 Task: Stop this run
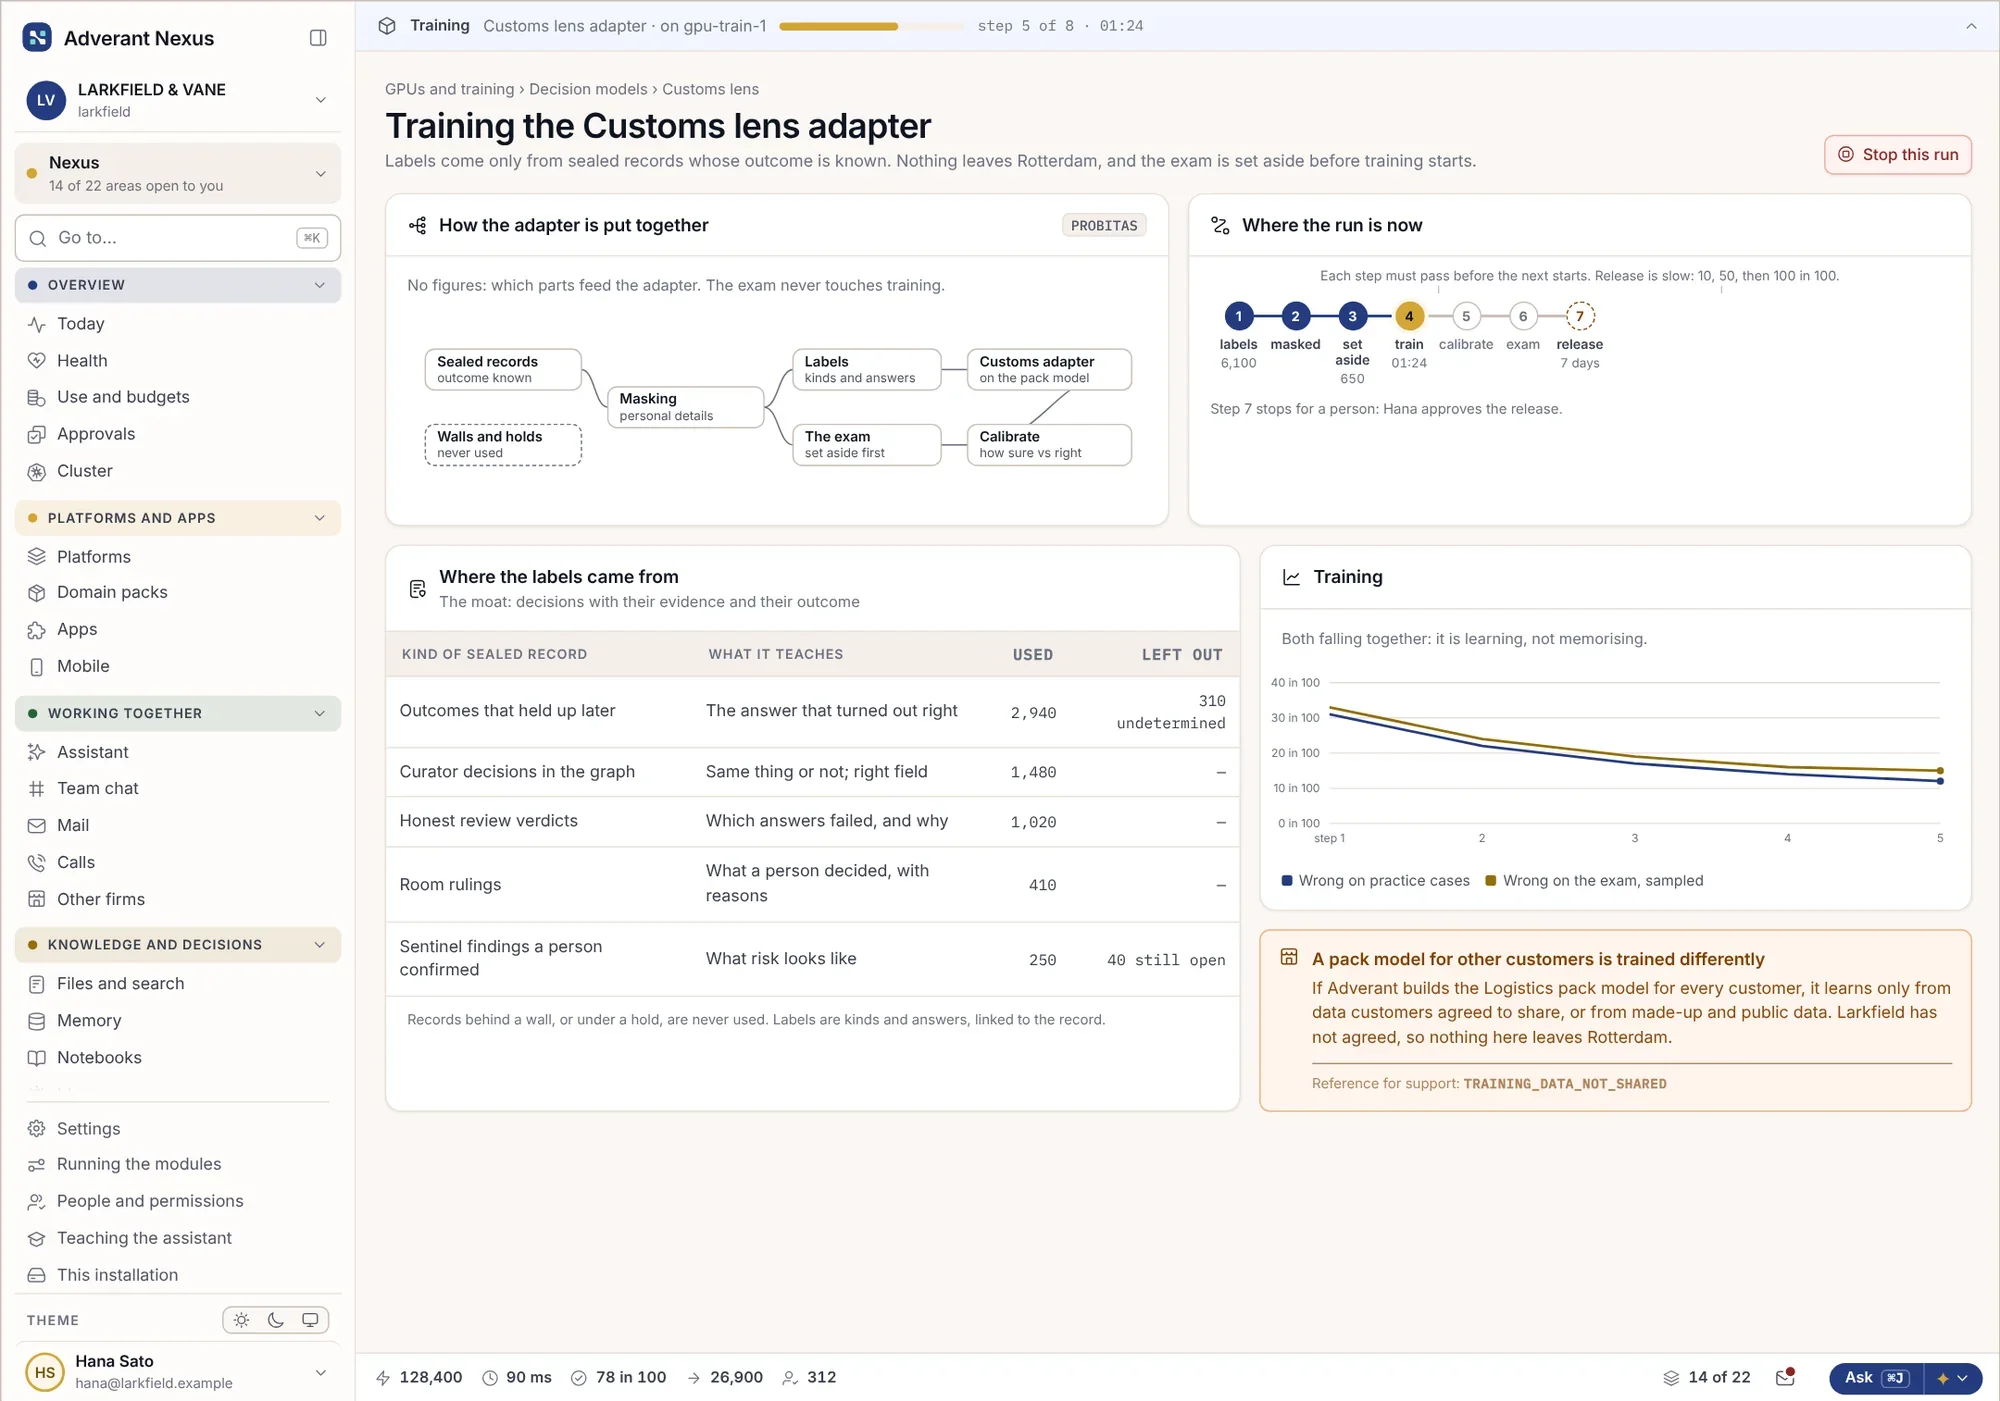coord(1897,155)
